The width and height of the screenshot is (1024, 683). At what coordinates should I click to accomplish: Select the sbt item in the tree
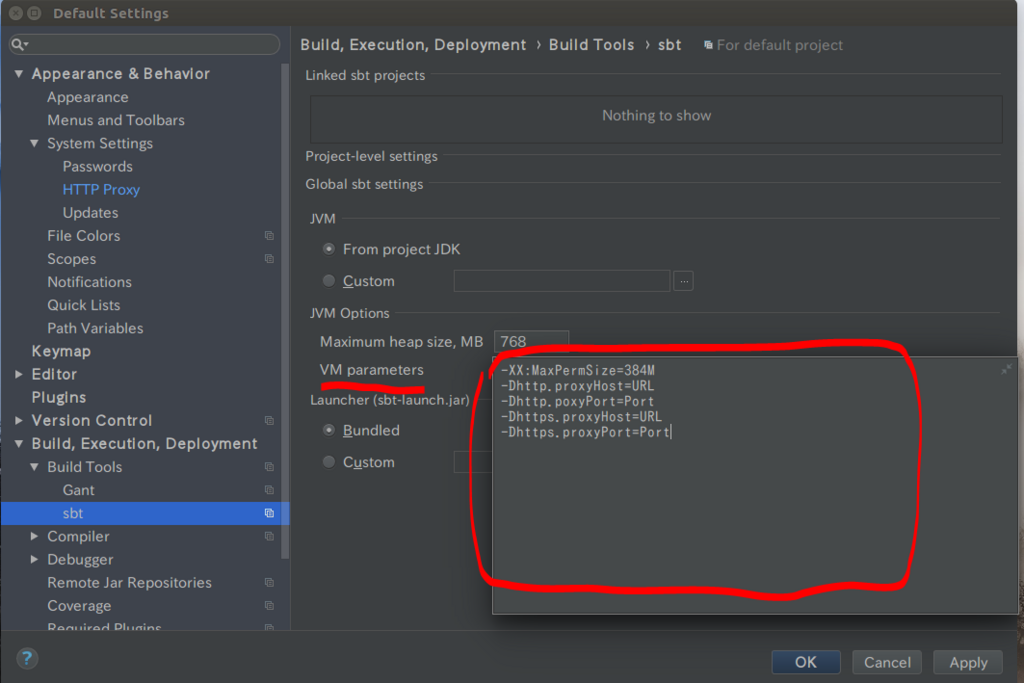click(145, 513)
